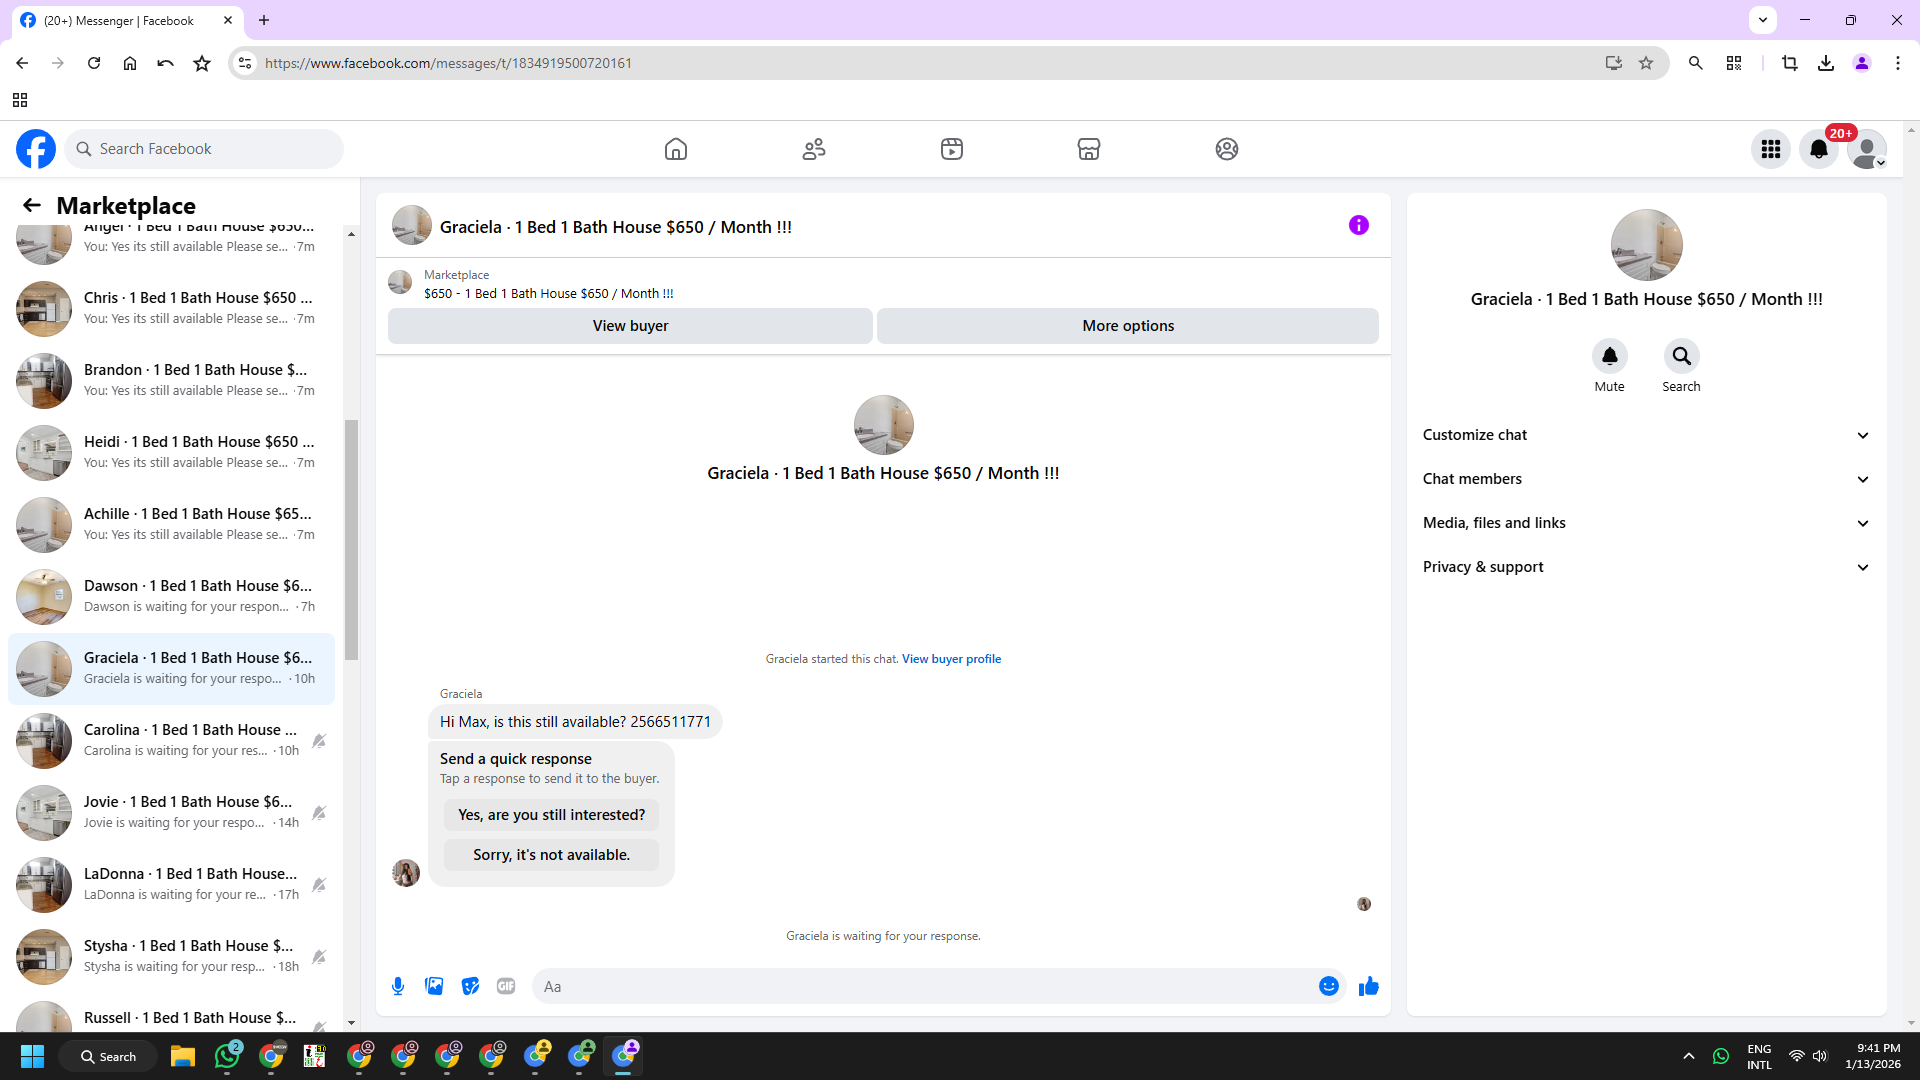Open the emoji picker in the message box
Screen dimensions: 1920x1080
coord(1328,986)
